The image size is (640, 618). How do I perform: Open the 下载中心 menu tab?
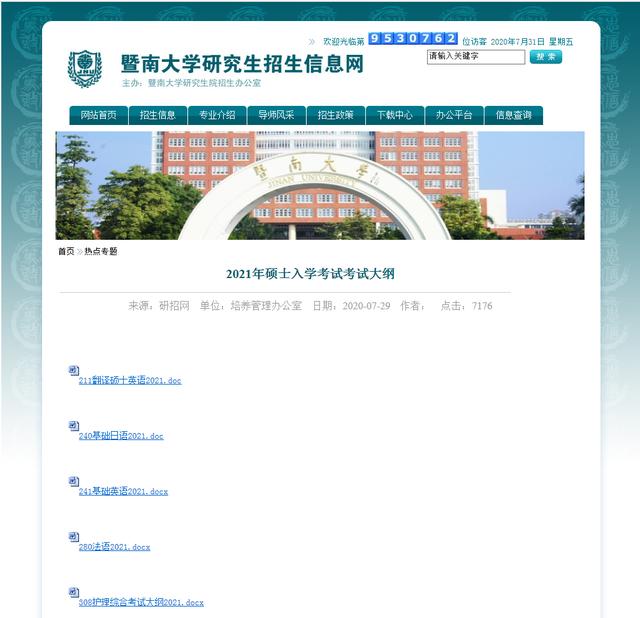395,115
